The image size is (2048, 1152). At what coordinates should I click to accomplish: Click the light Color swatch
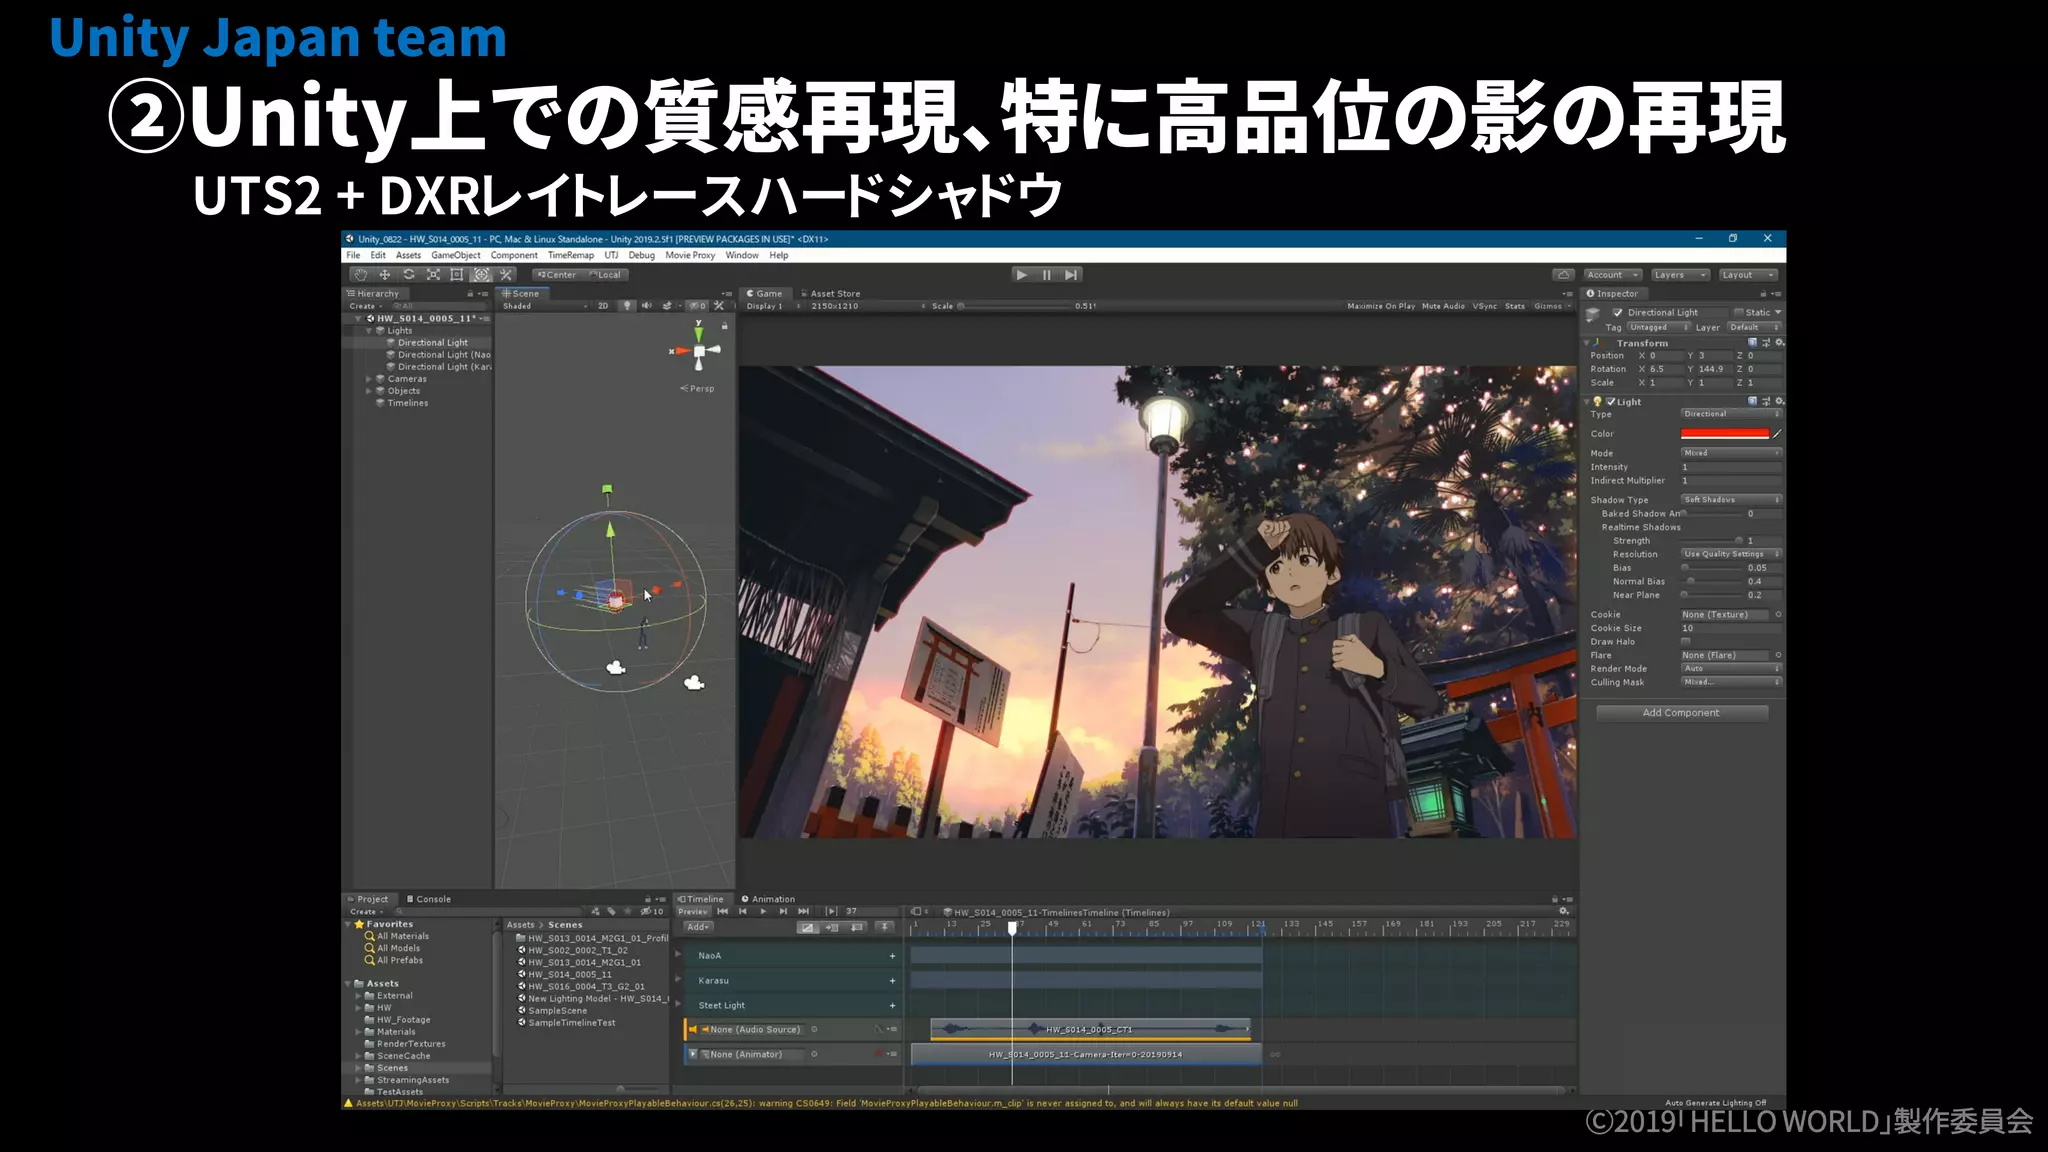click(x=1725, y=434)
